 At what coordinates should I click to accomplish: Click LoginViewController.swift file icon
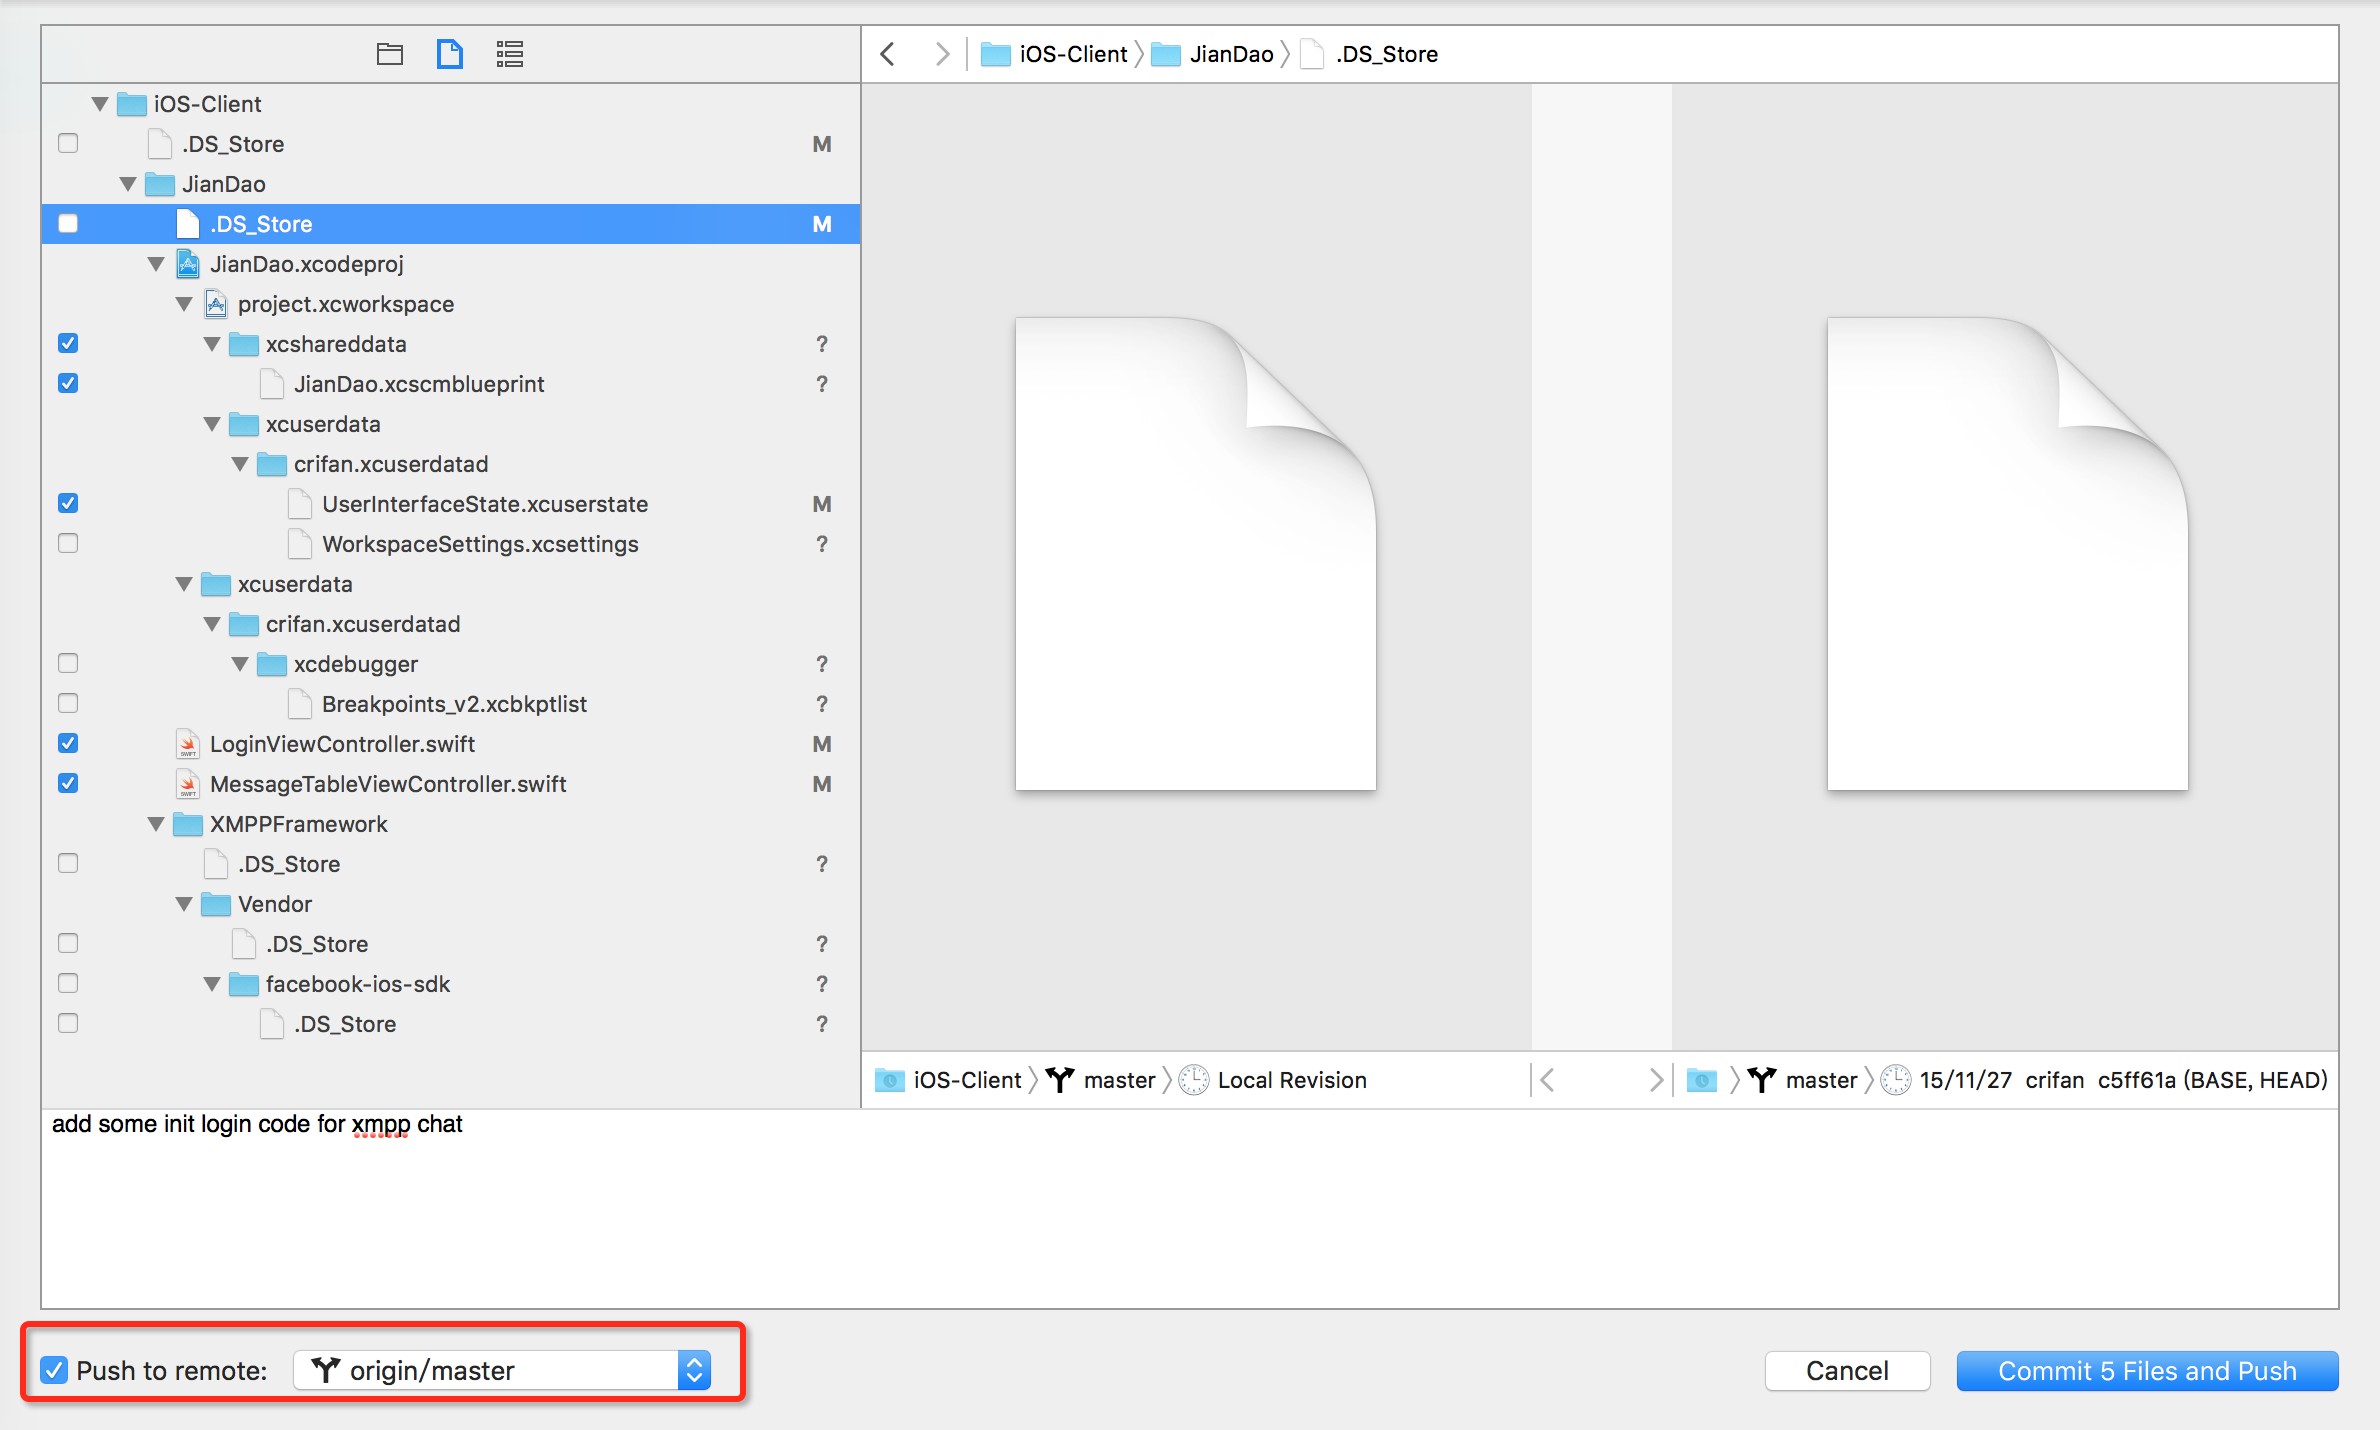pos(188,744)
